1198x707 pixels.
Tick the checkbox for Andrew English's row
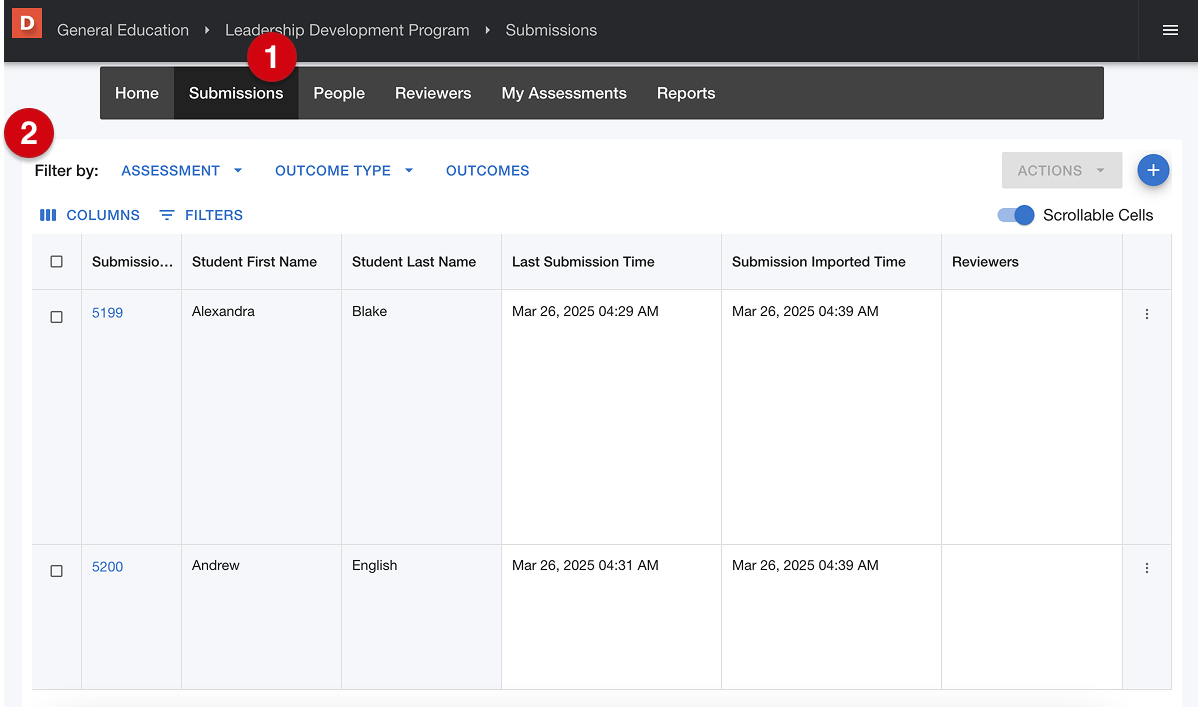(x=57, y=571)
